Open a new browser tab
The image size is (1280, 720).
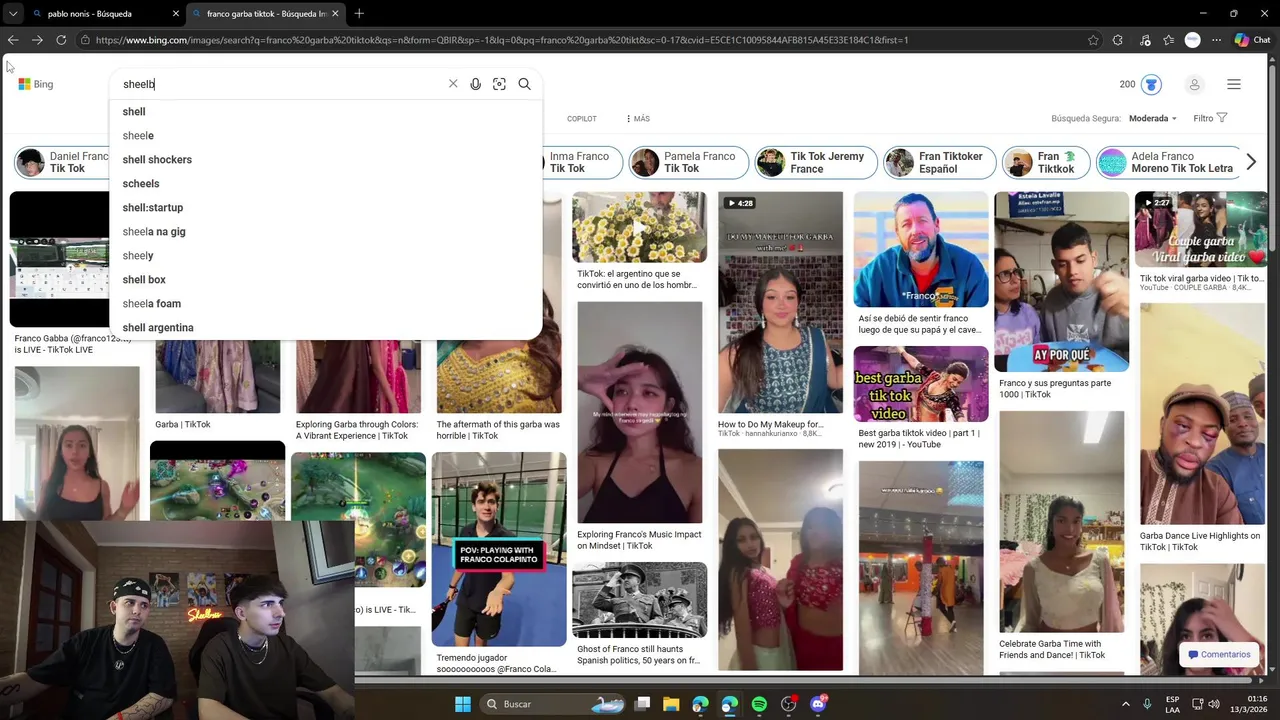[x=359, y=14]
